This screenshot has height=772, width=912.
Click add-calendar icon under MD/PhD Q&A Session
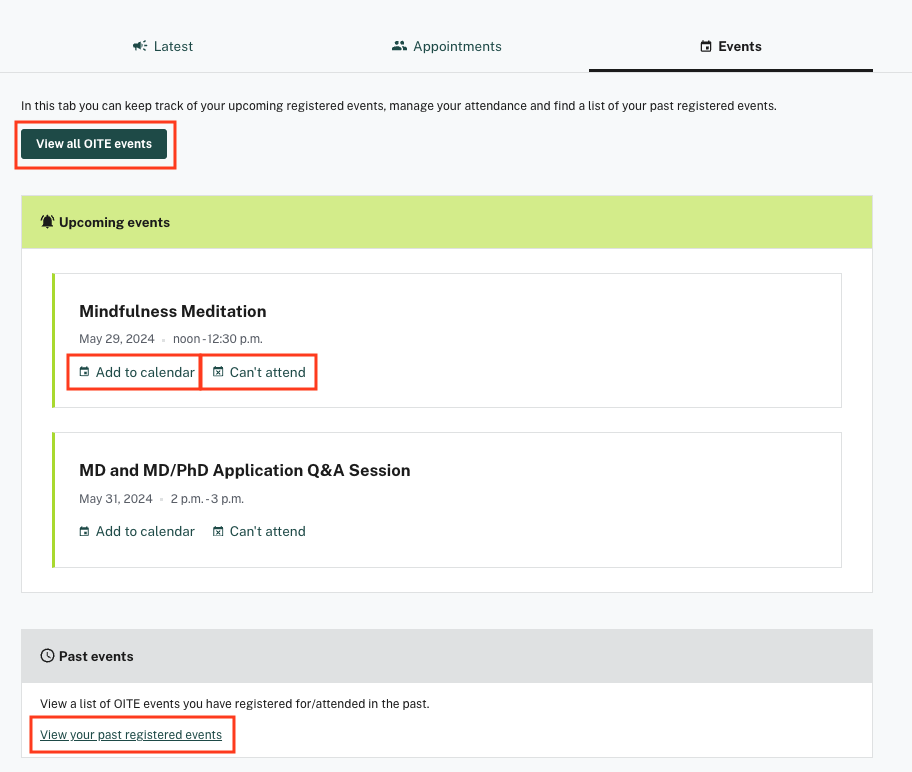point(84,531)
